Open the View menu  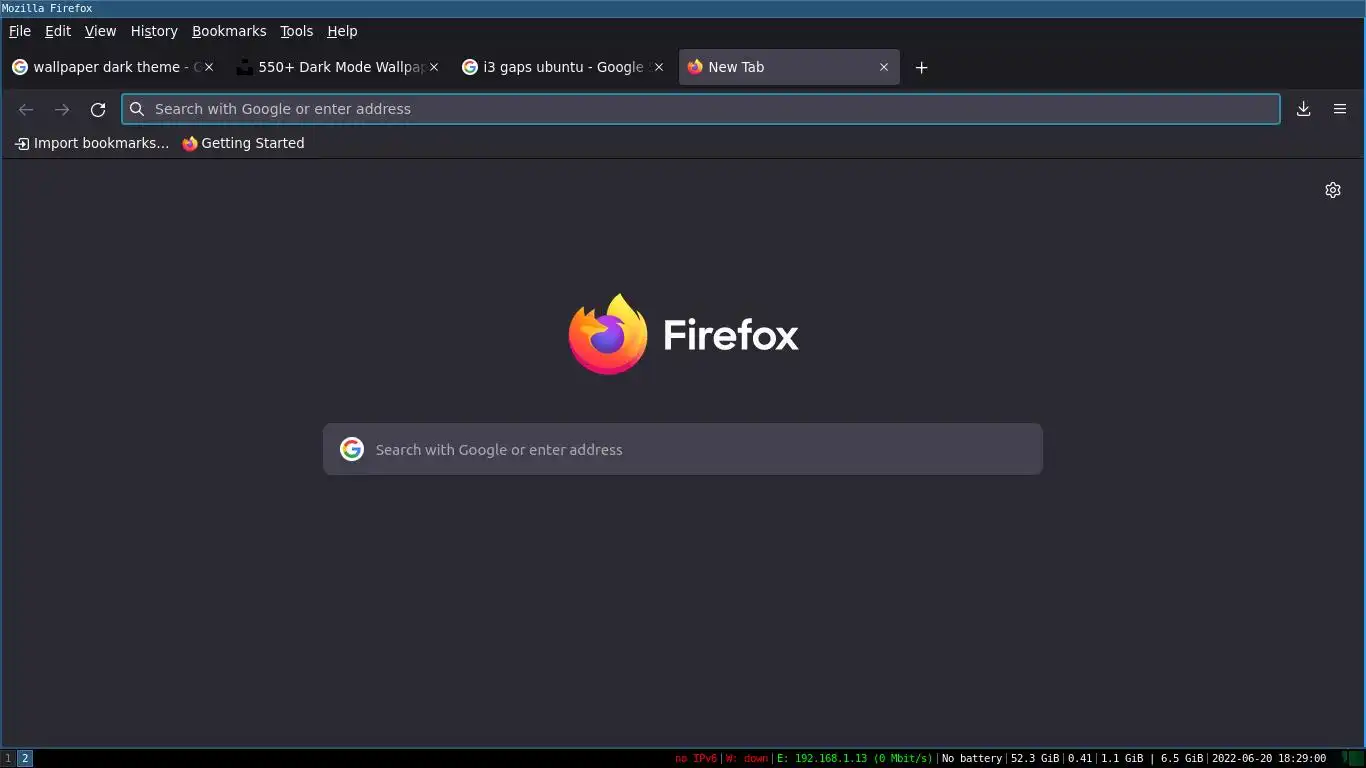coord(100,31)
